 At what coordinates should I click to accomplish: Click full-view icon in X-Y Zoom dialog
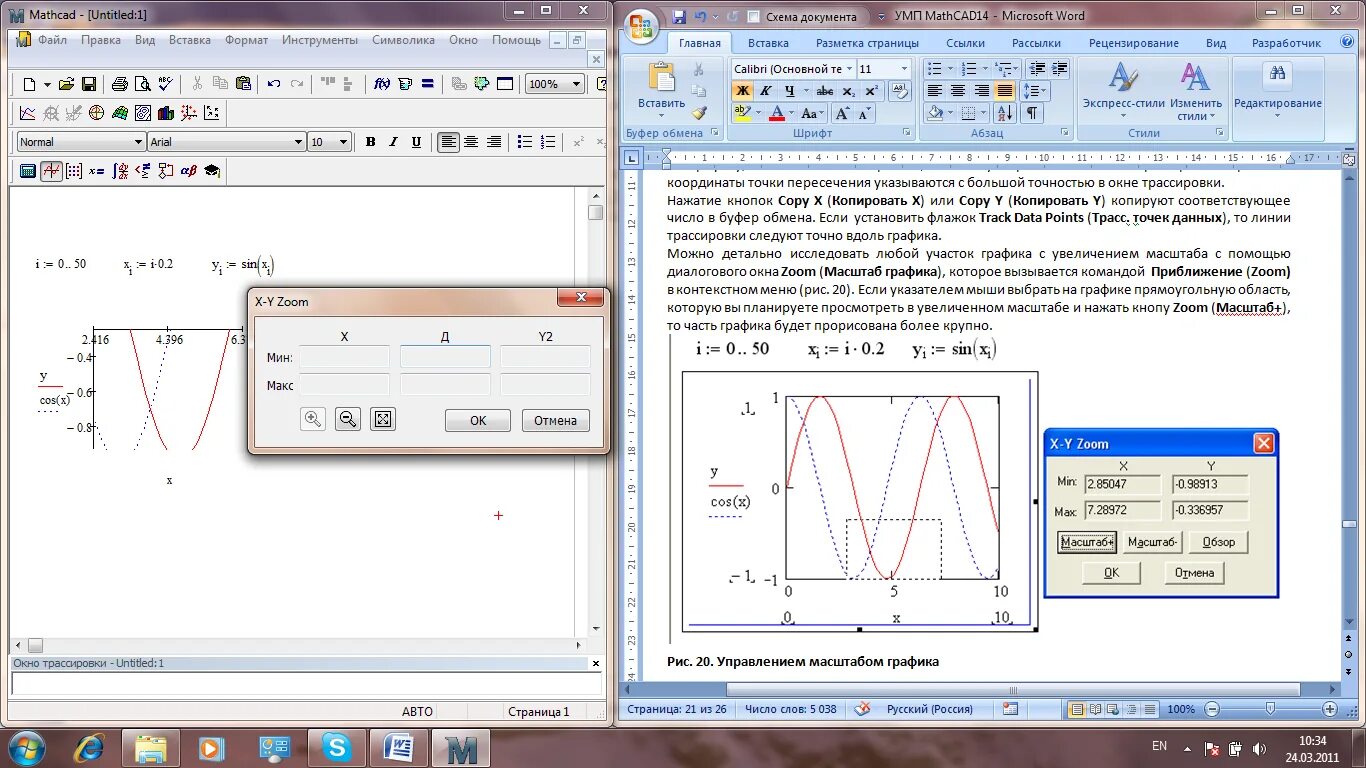383,420
